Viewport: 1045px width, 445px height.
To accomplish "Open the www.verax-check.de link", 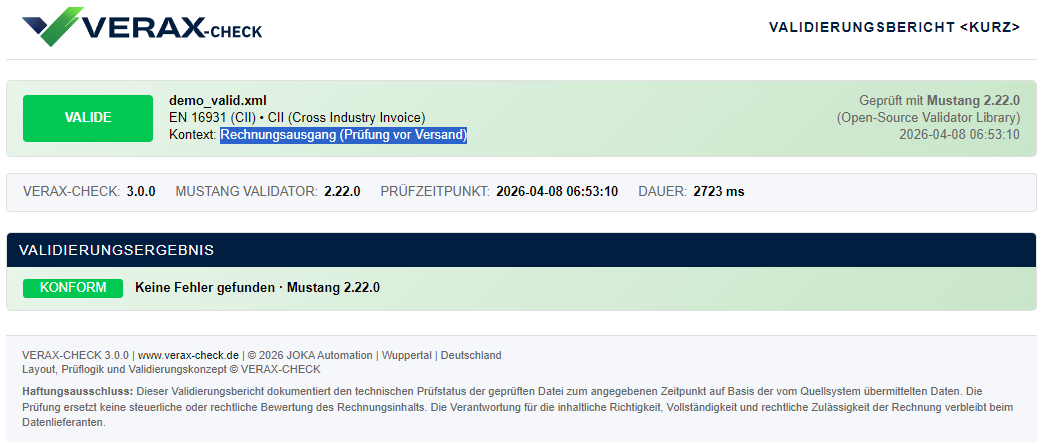I will (x=188, y=355).
